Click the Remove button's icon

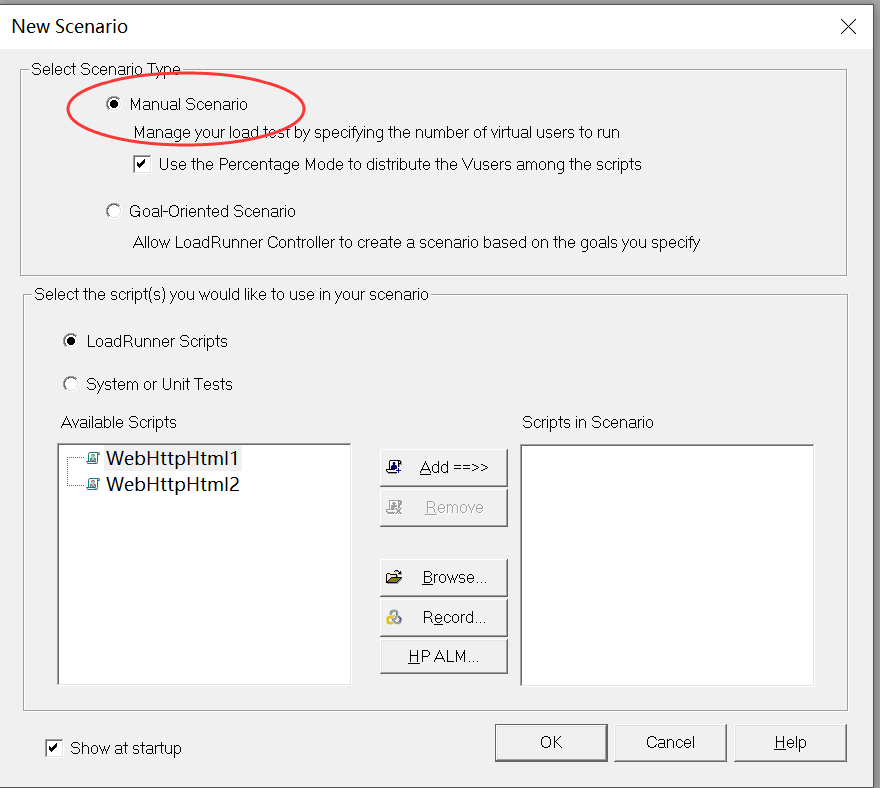(394, 507)
